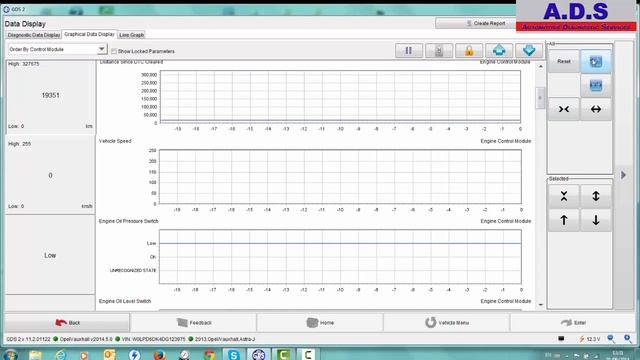Viewport: 640px width, 360px height.
Task: Click the green Camtasia taskbar icon
Action: (x=283, y=355)
